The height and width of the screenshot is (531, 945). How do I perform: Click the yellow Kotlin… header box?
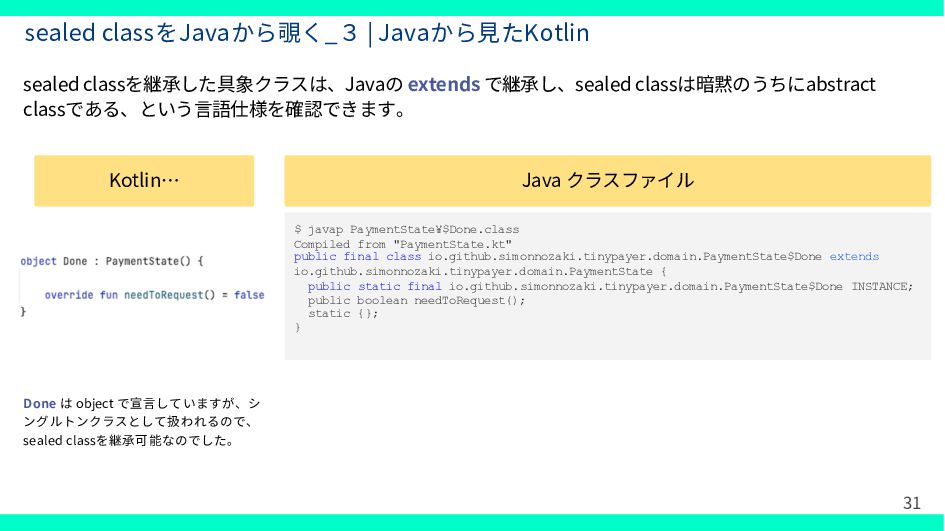pos(144,181)
